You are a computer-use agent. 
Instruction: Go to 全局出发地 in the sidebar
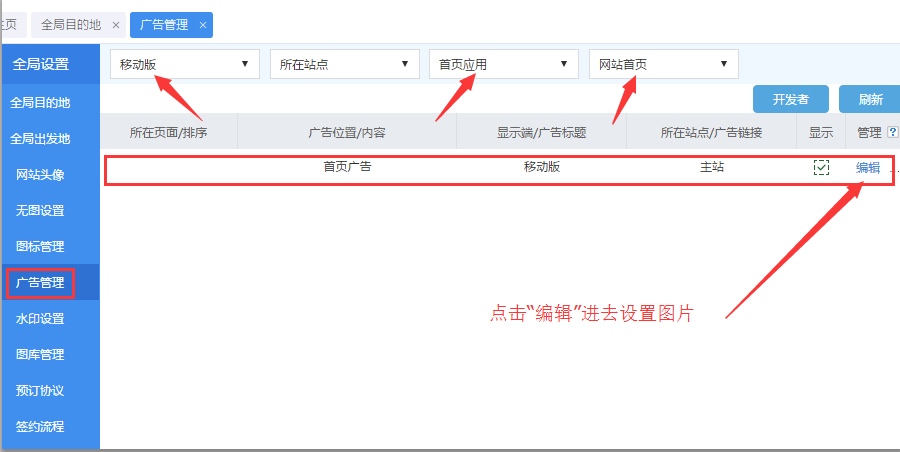pyautogui.click(x=40, y=138)
